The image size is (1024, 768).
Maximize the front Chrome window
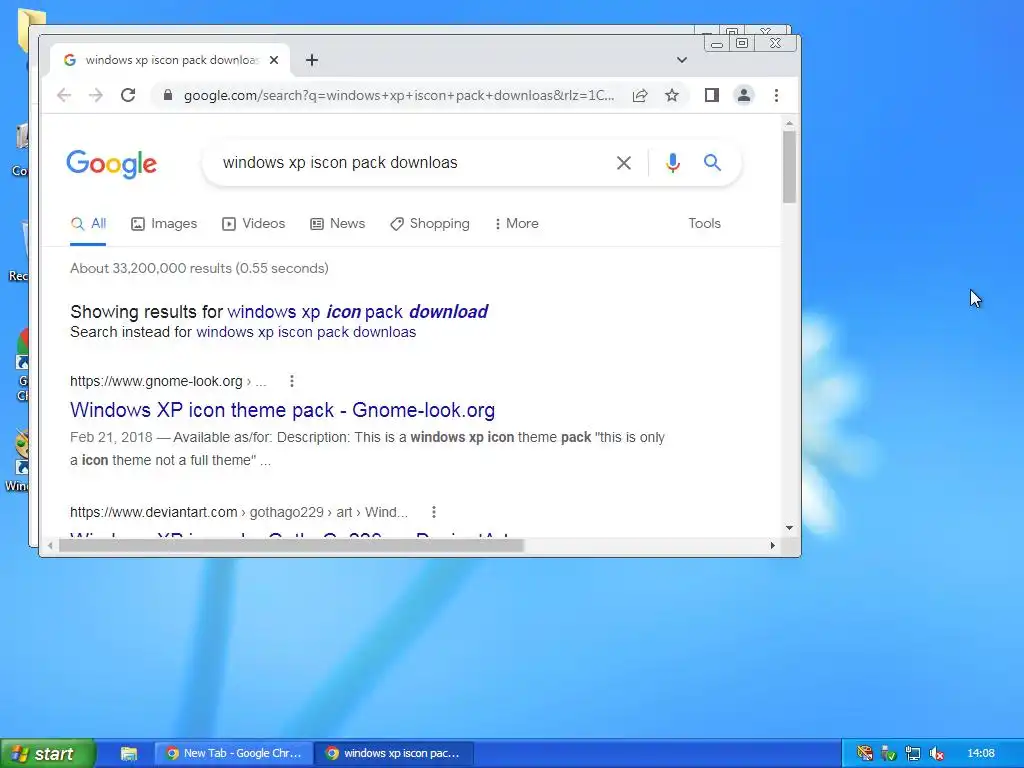(743, 44)
